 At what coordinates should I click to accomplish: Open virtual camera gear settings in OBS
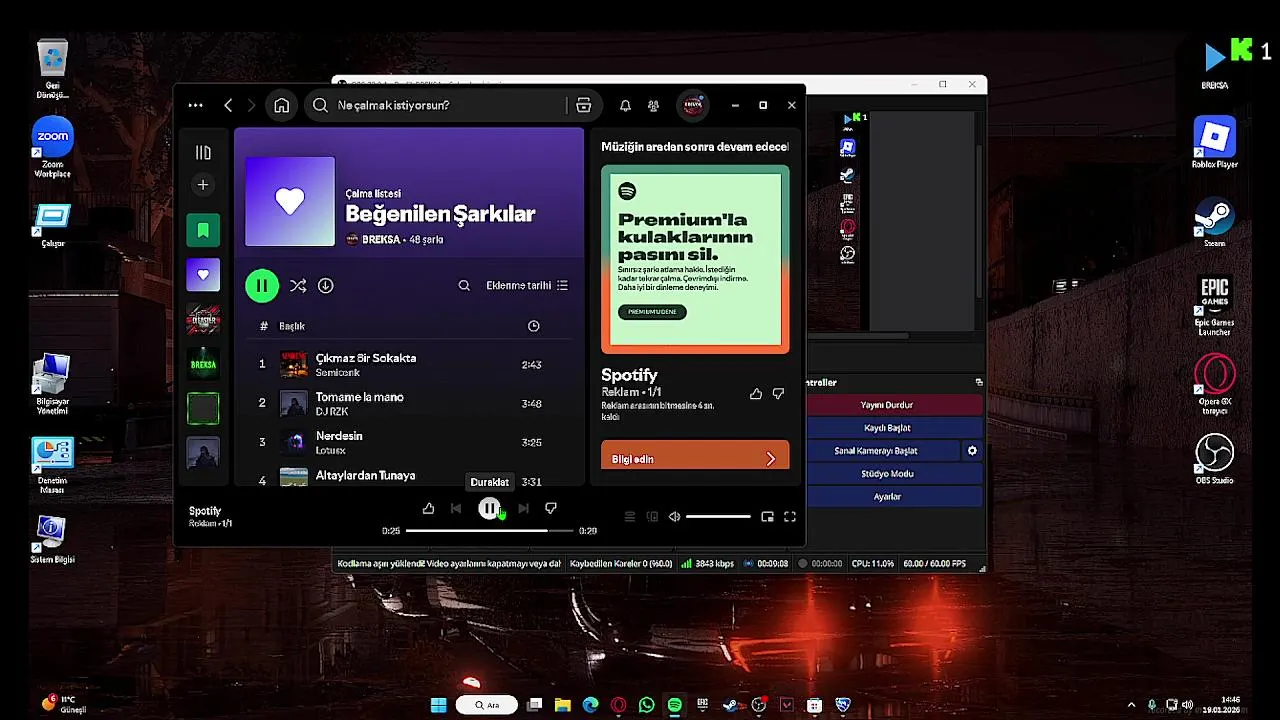point(972,451)
